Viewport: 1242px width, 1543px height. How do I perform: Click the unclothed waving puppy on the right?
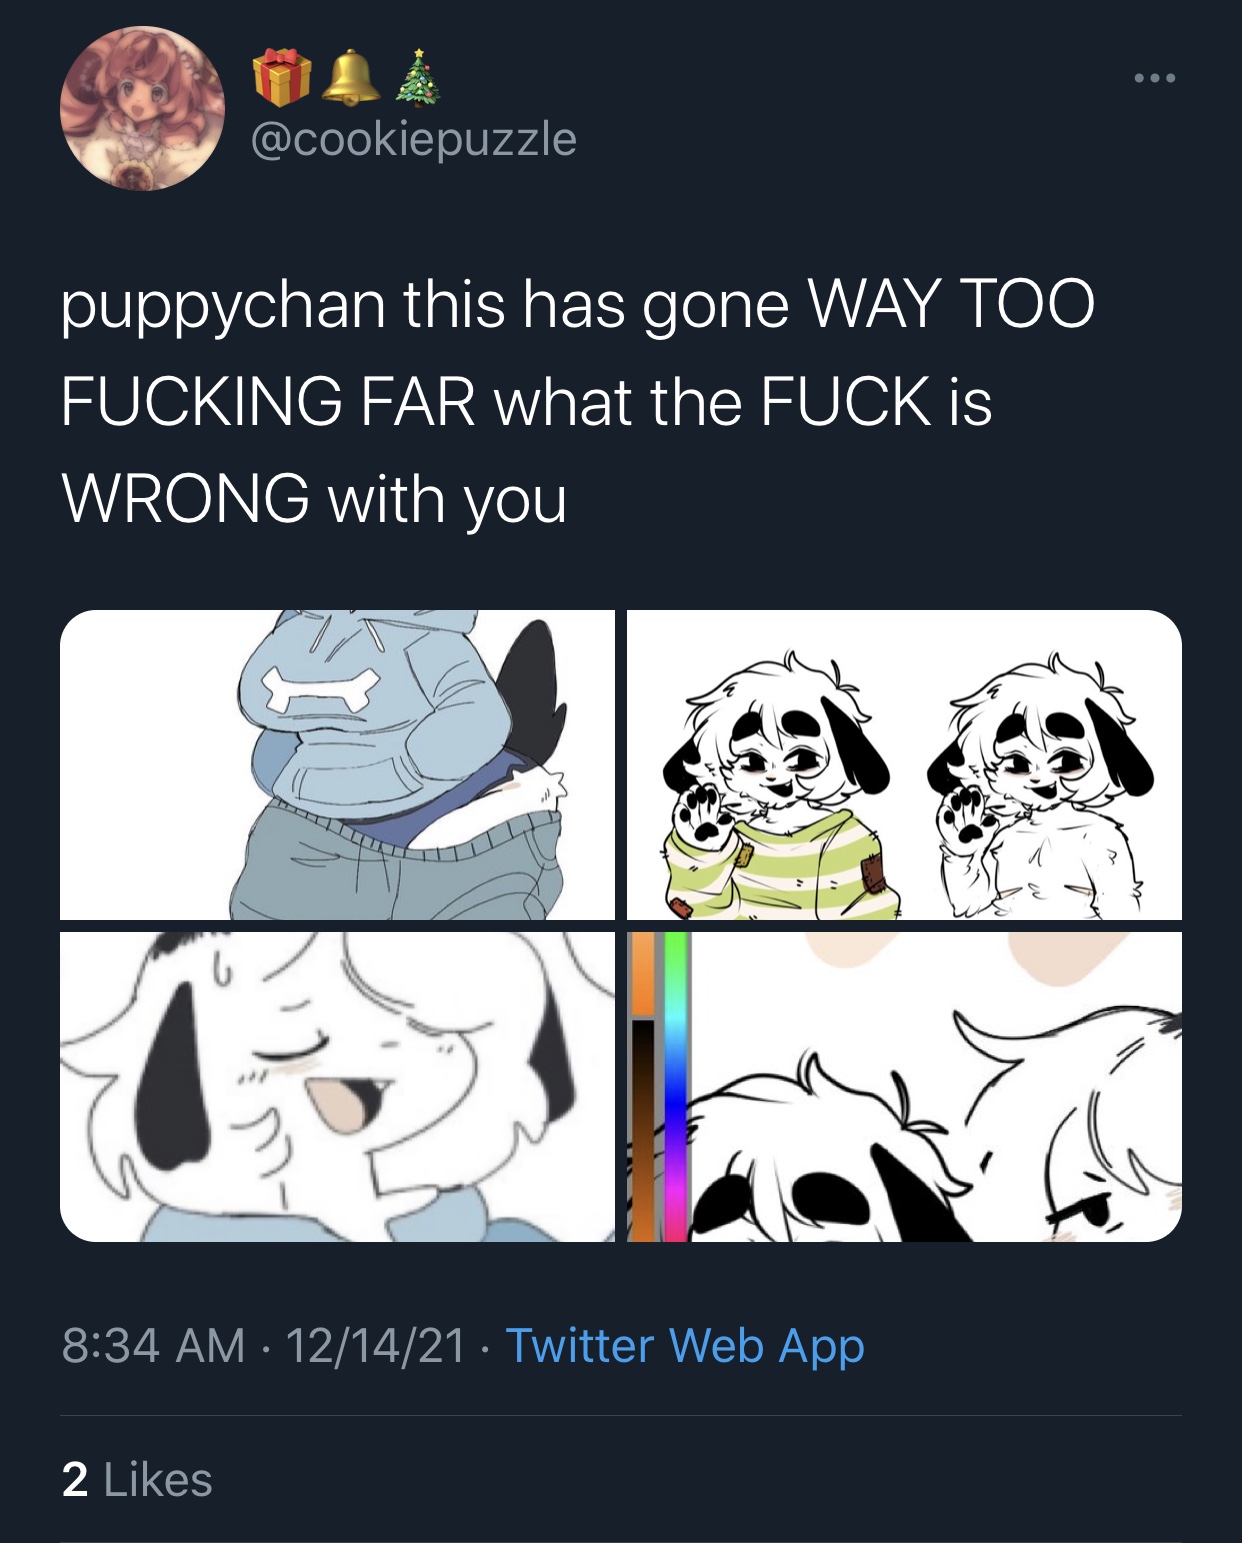[x=1040, y=784]
